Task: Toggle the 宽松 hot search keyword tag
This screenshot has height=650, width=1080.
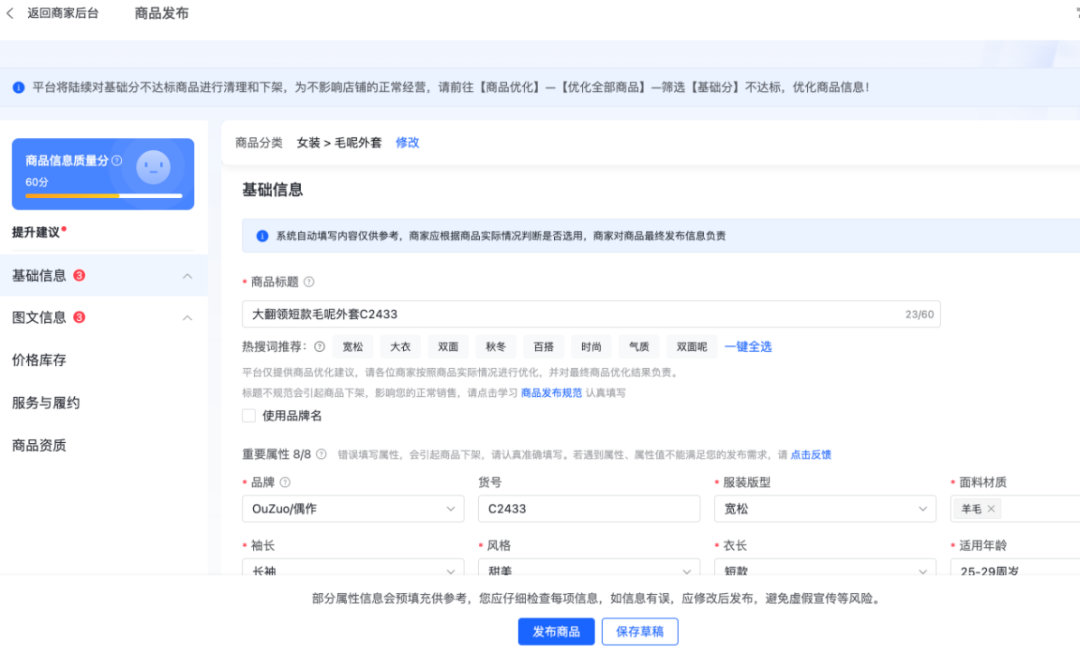Action: coord(352,346)
